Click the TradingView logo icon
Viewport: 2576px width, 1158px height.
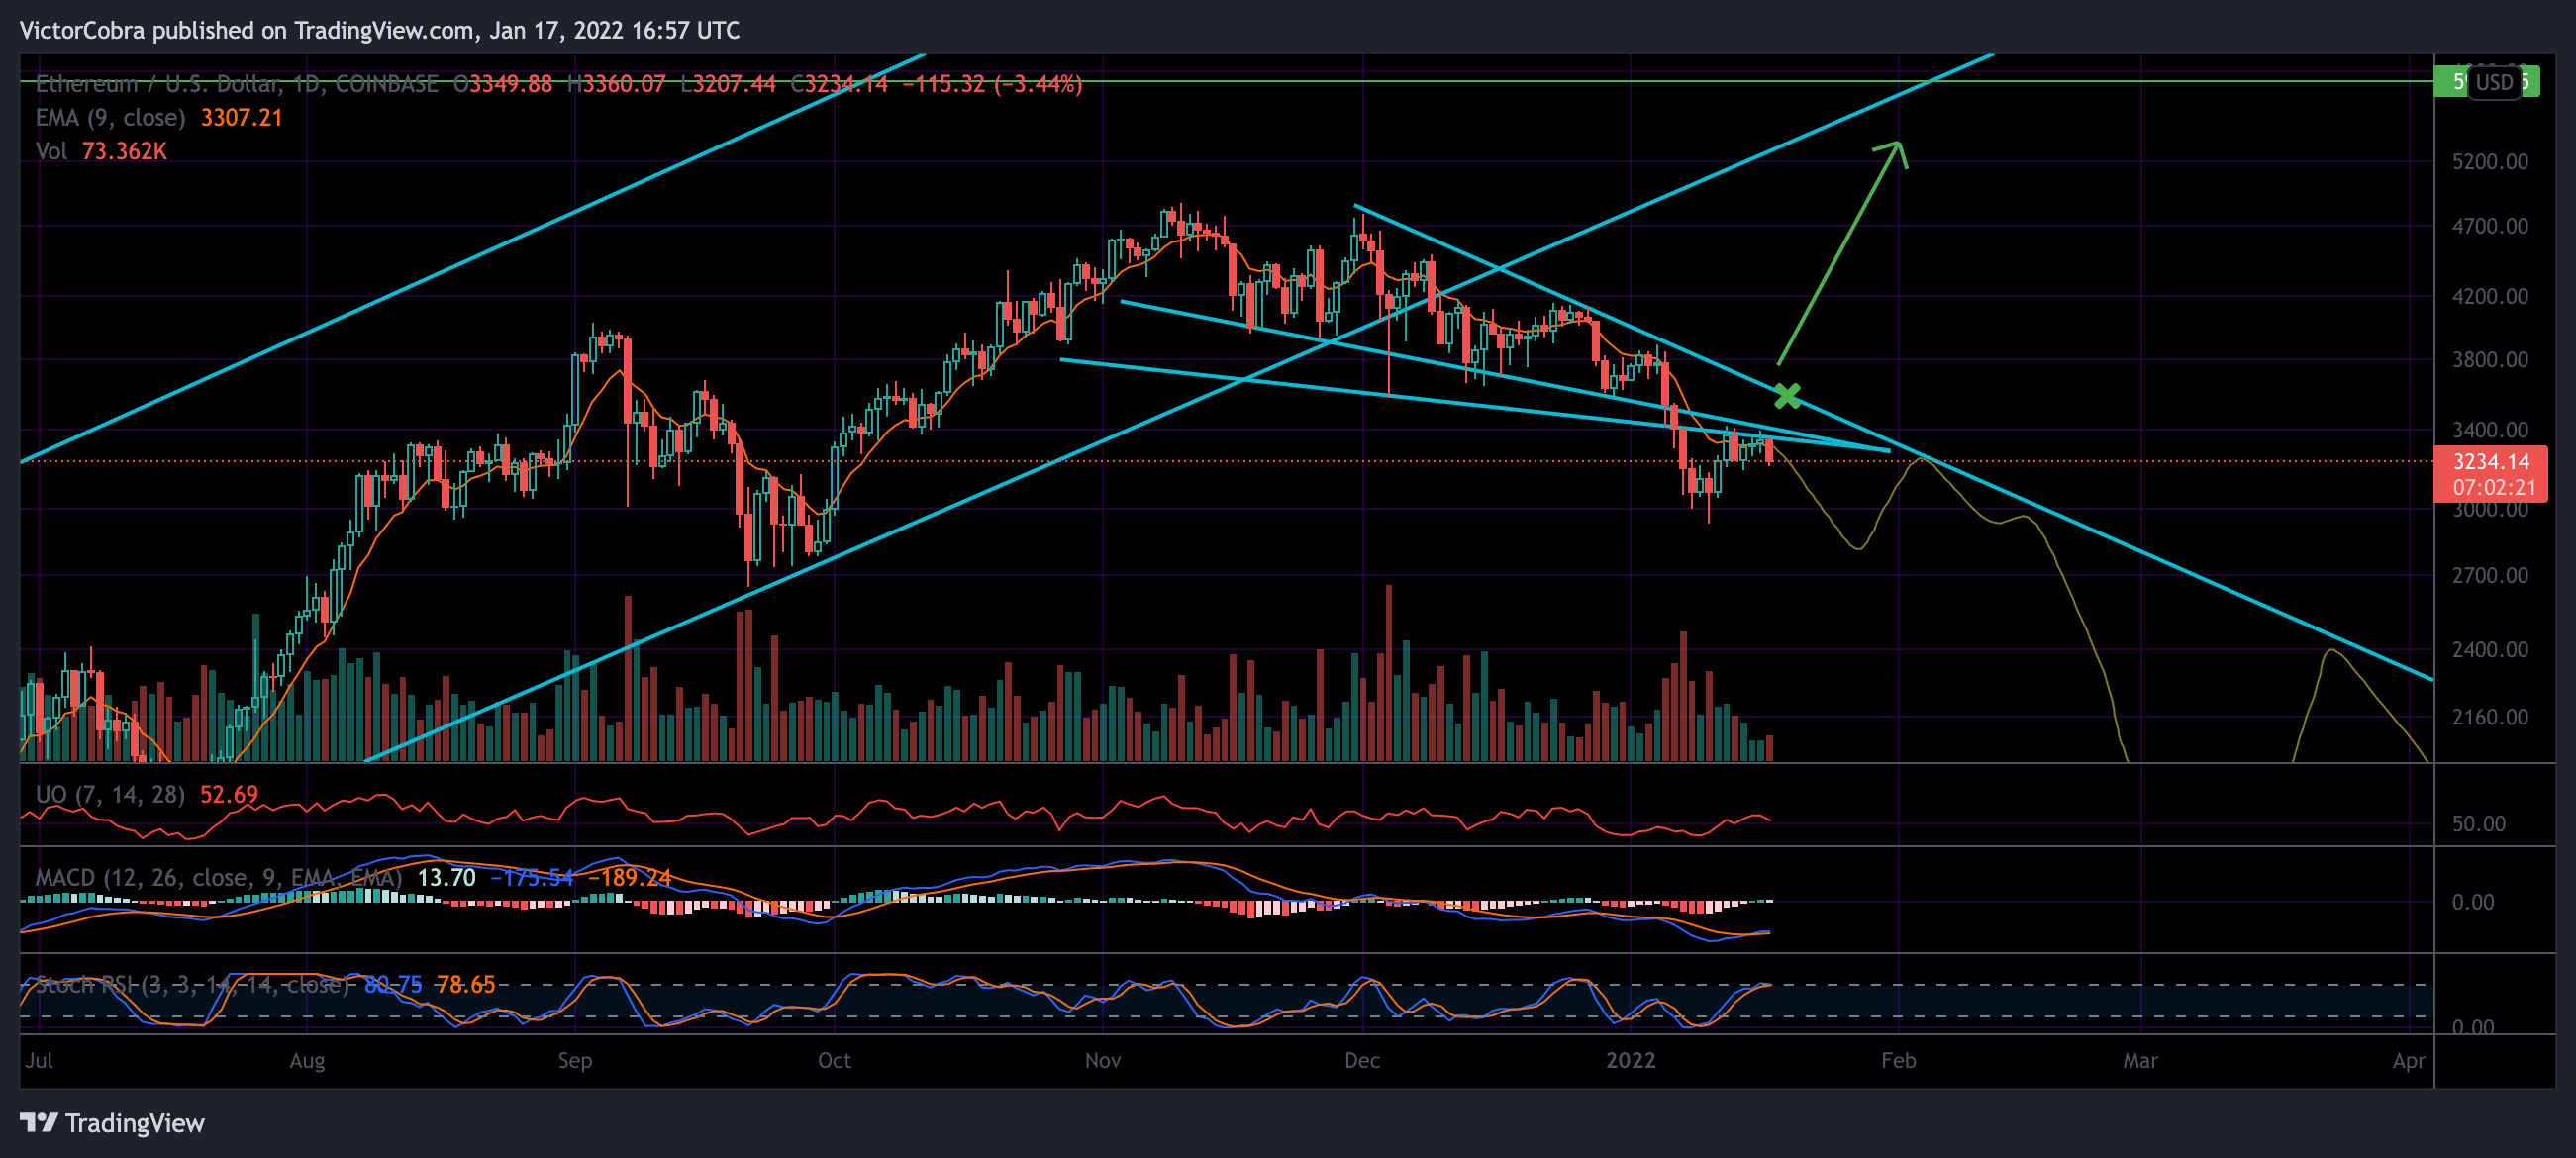pyautogui.click(x=39, y=1122)
